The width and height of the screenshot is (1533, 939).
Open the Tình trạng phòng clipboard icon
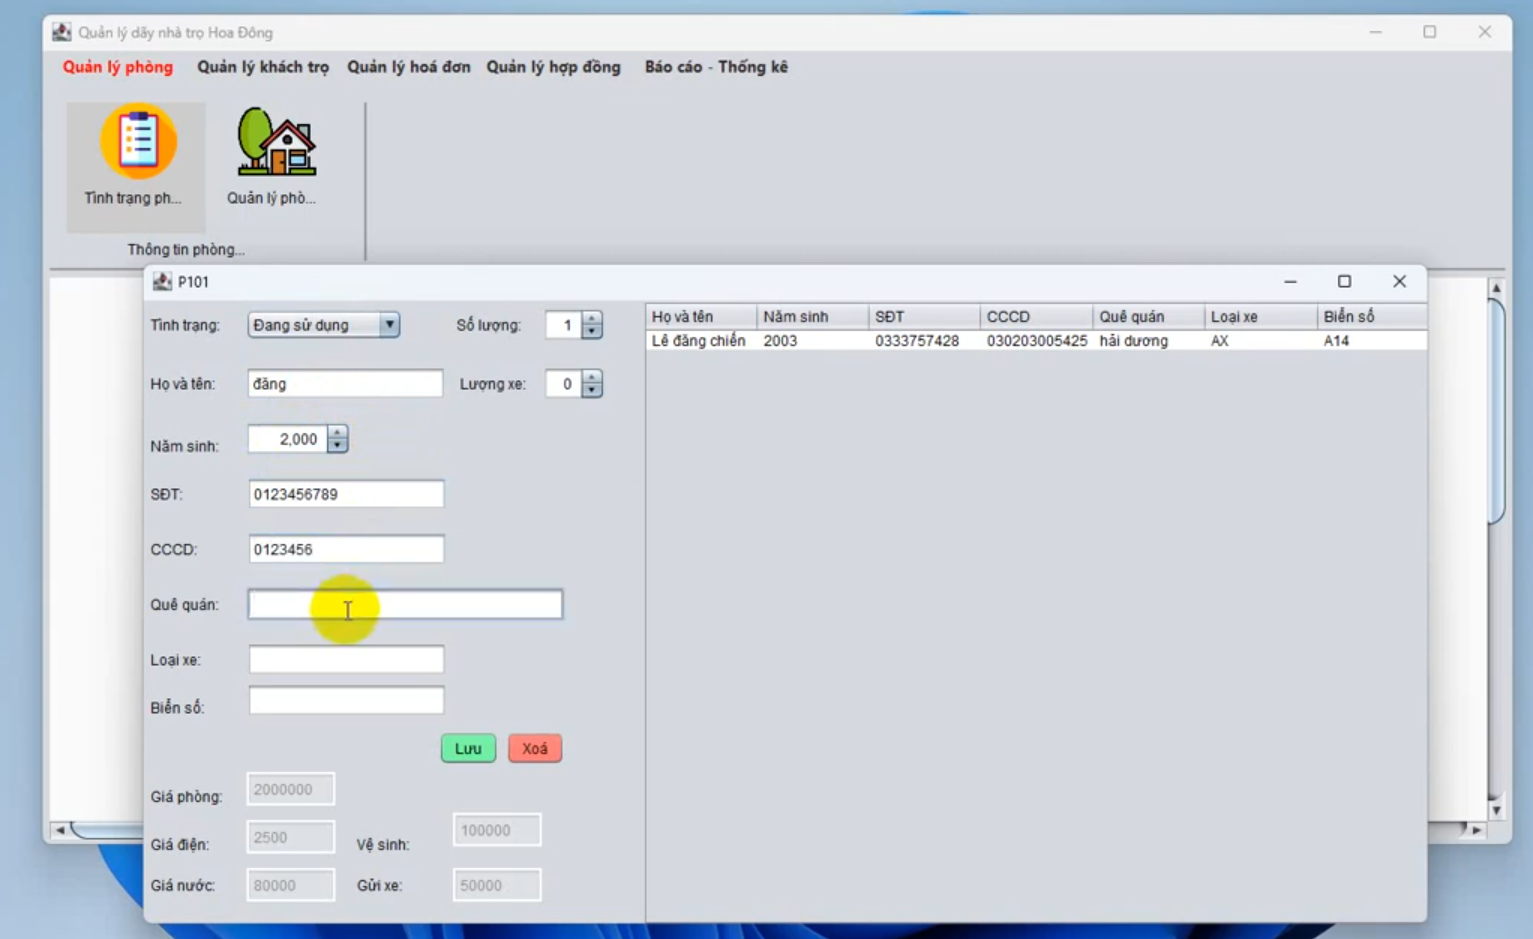point(137,142)
